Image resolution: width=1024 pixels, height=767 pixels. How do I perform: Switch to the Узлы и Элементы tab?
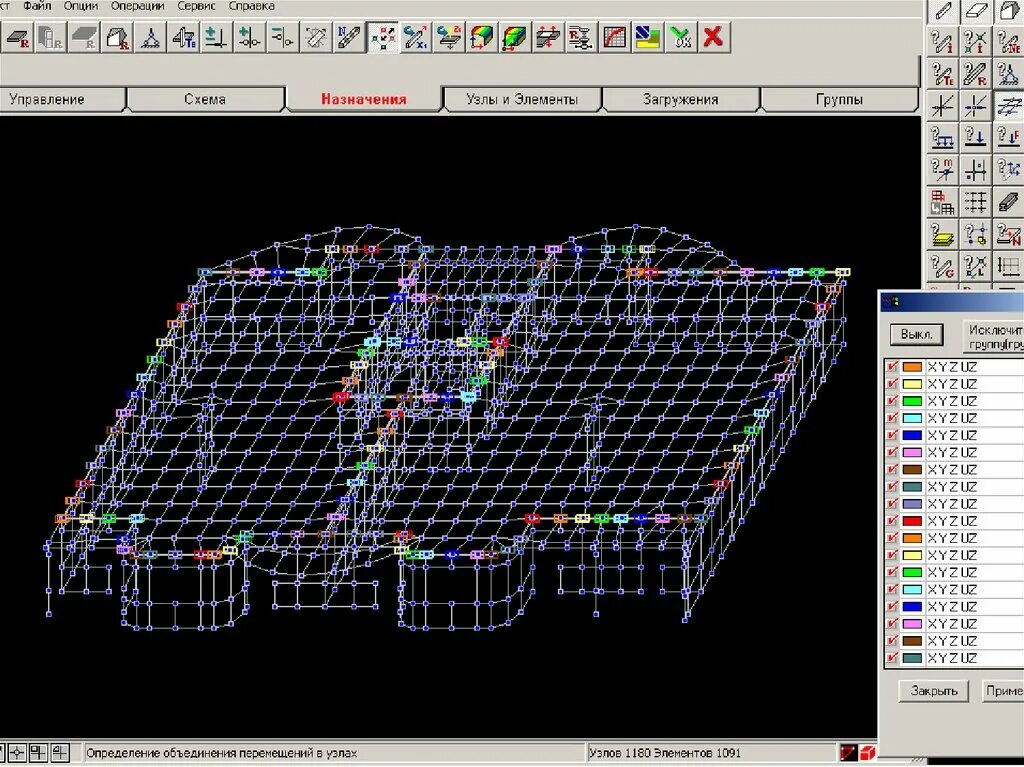[522, 100]
